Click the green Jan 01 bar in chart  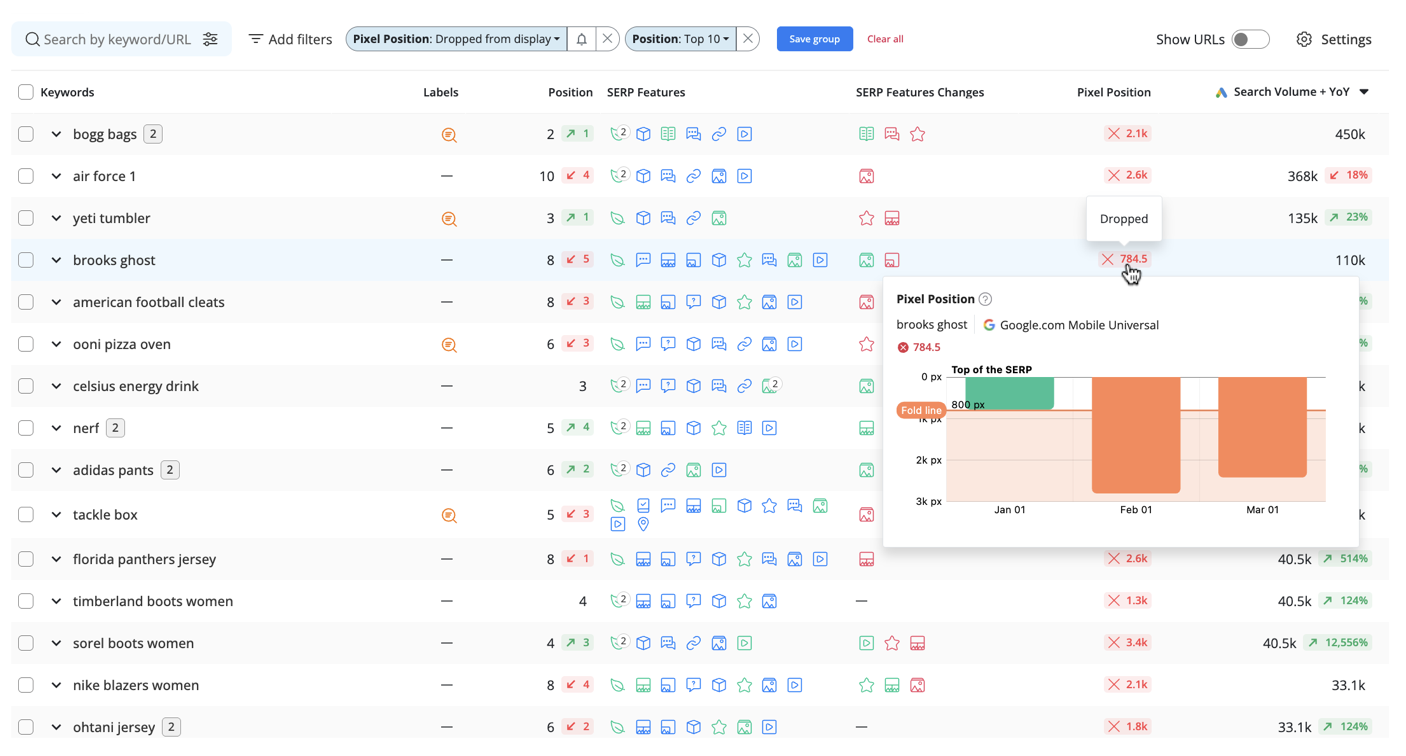1009,393
